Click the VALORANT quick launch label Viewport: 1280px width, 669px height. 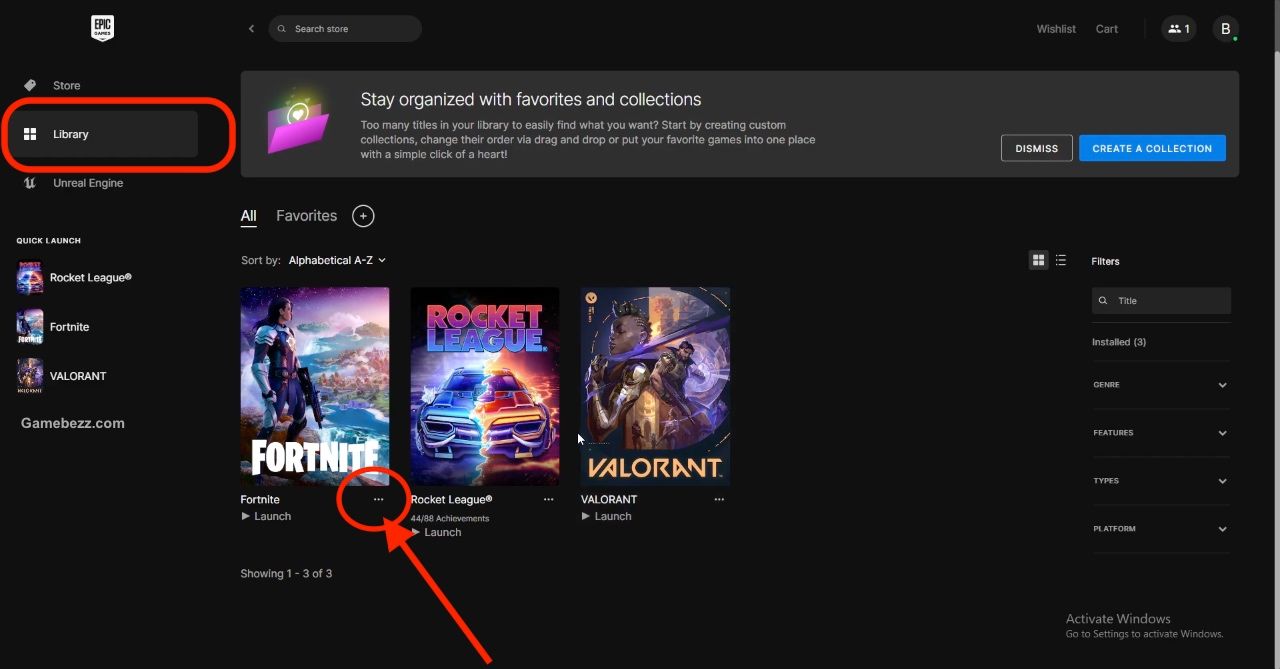(x=78, y=376)
